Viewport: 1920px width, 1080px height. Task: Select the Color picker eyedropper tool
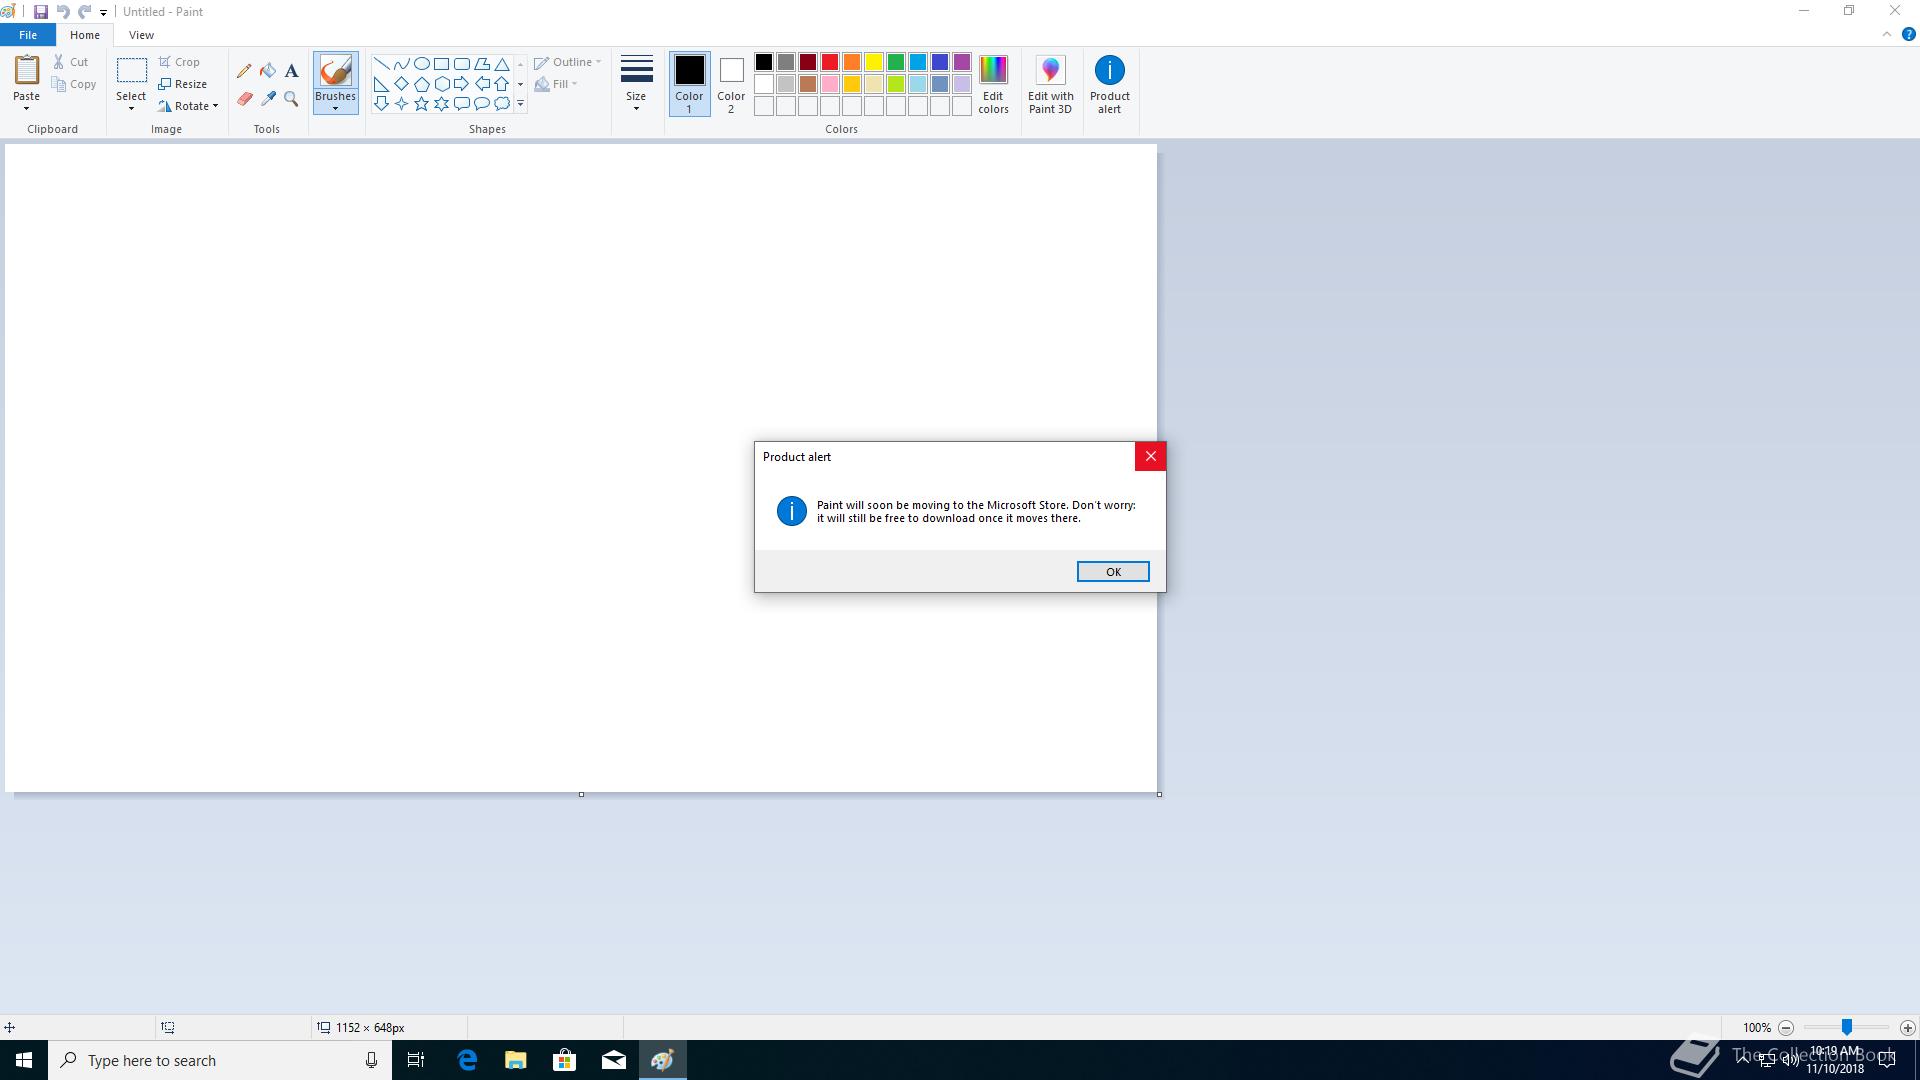pos(268,99)
